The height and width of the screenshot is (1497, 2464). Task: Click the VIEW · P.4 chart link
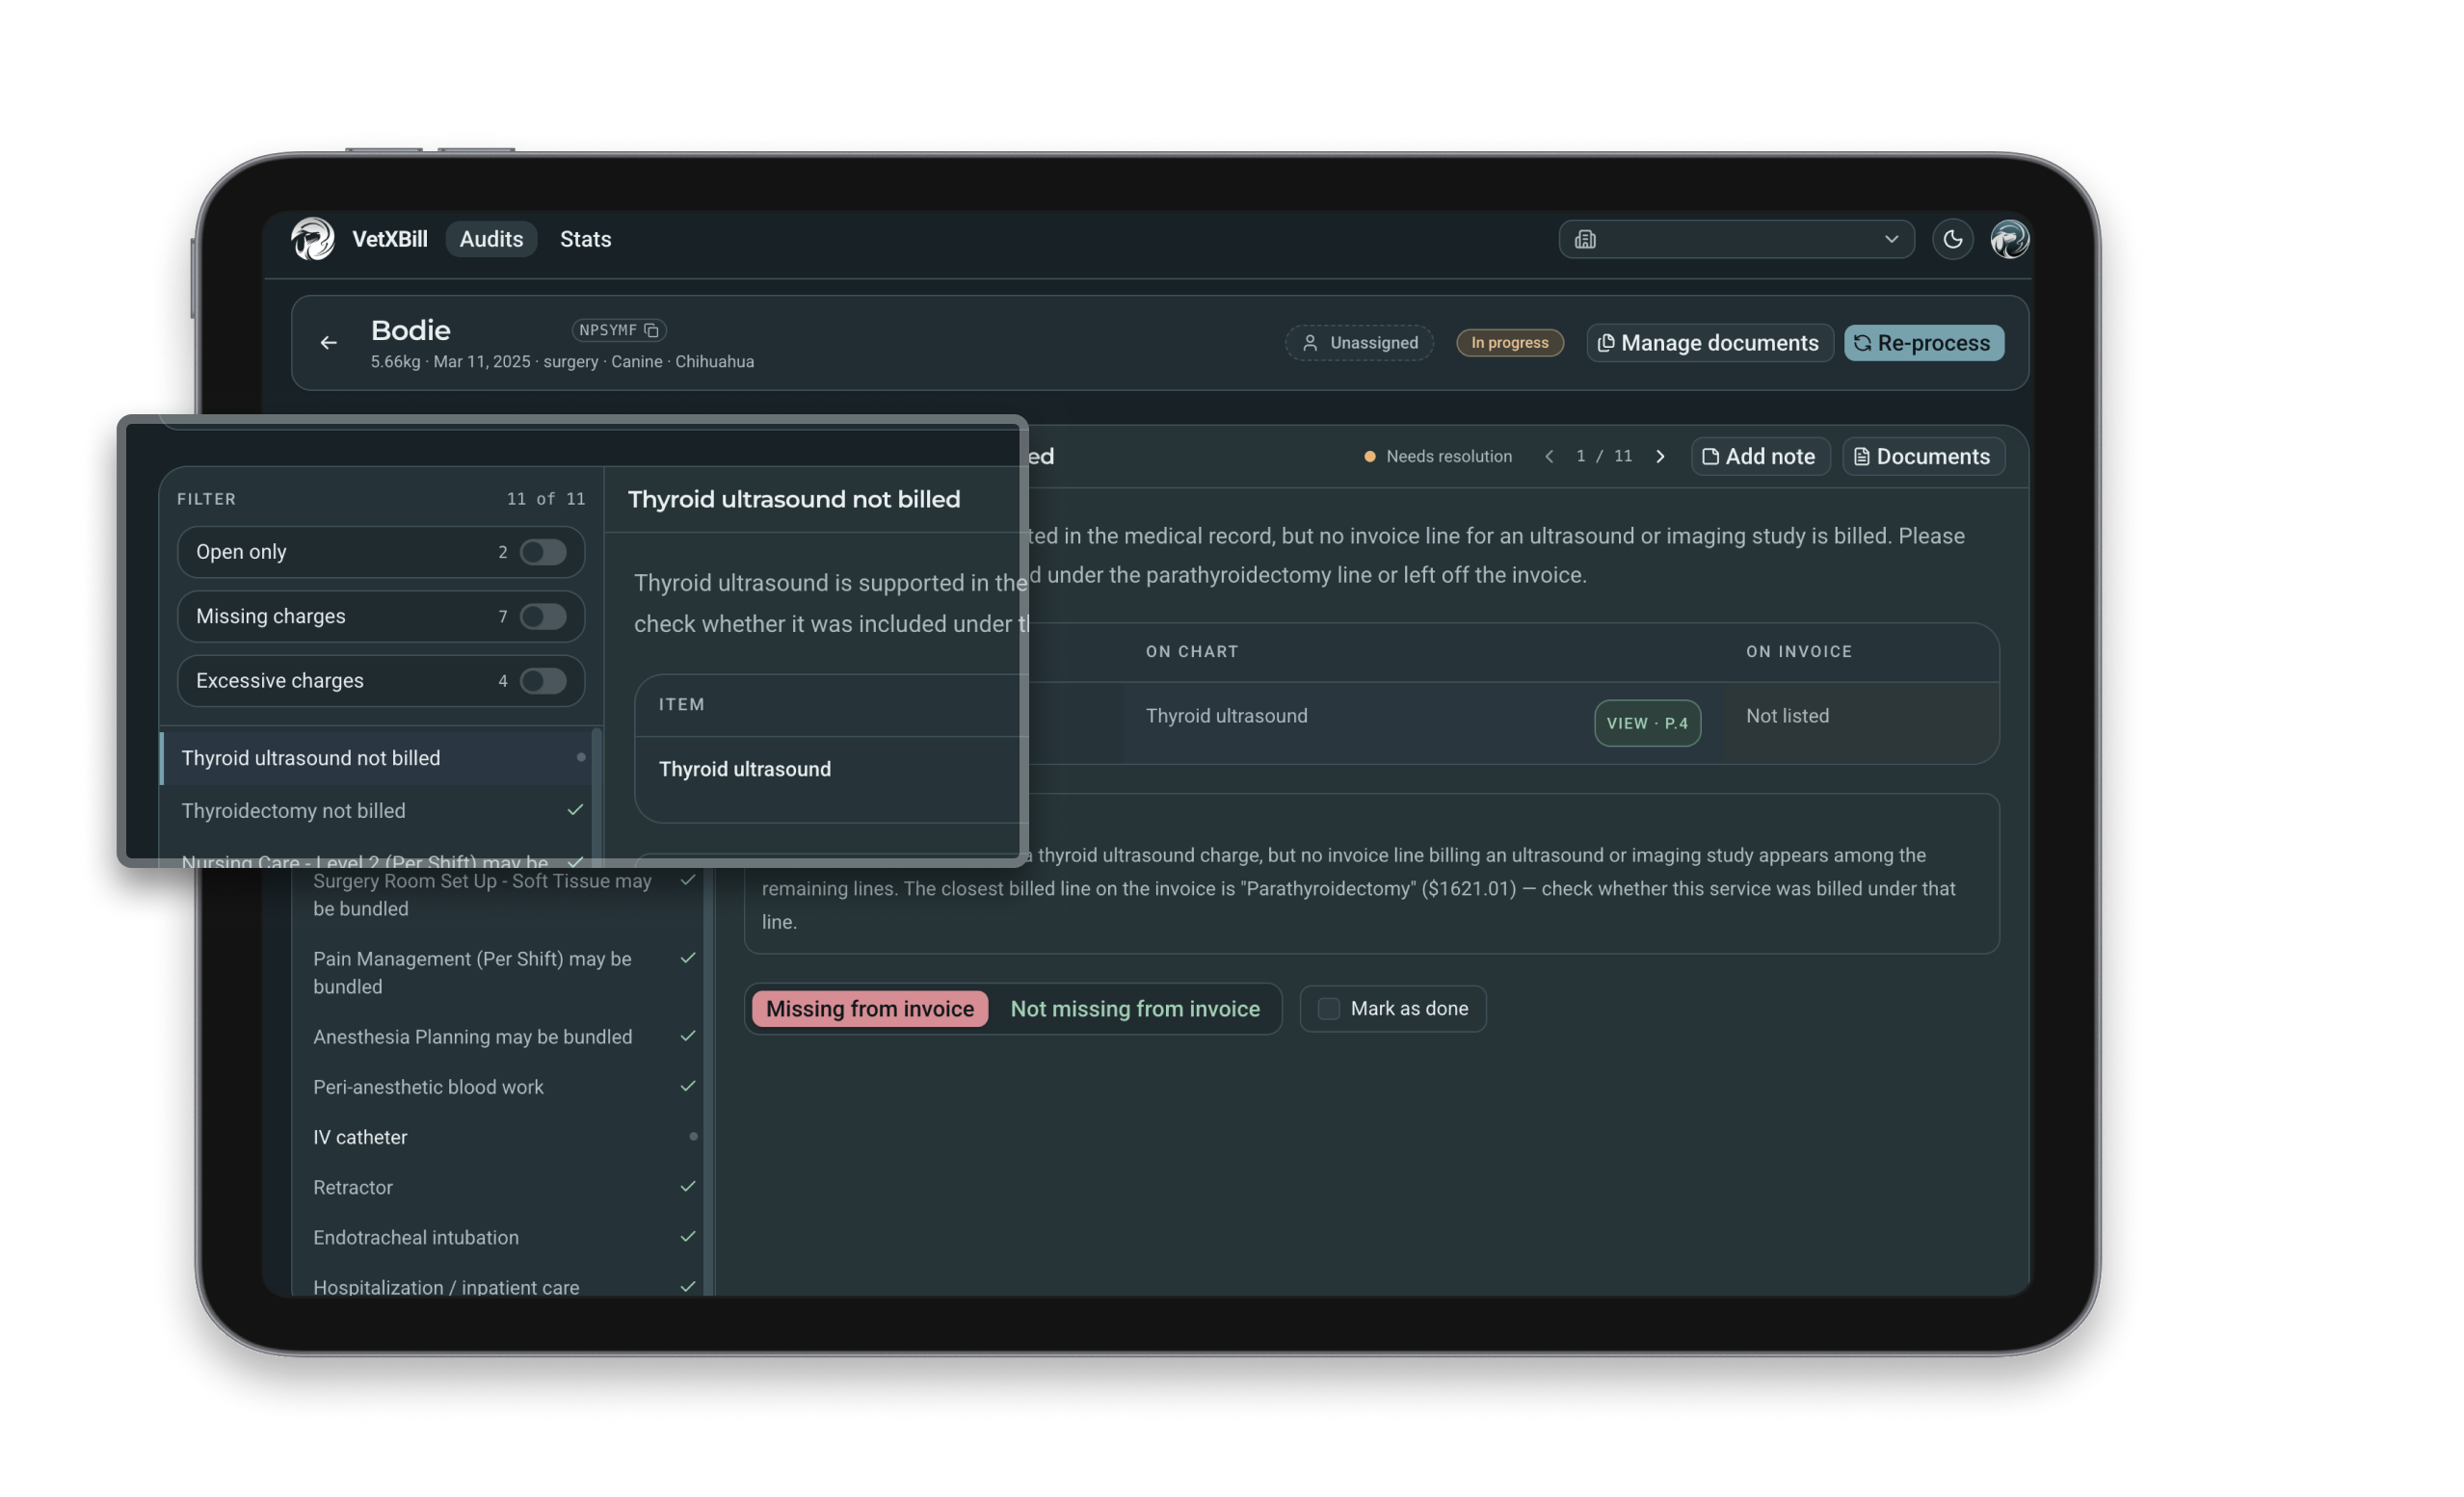(1647, 723)
